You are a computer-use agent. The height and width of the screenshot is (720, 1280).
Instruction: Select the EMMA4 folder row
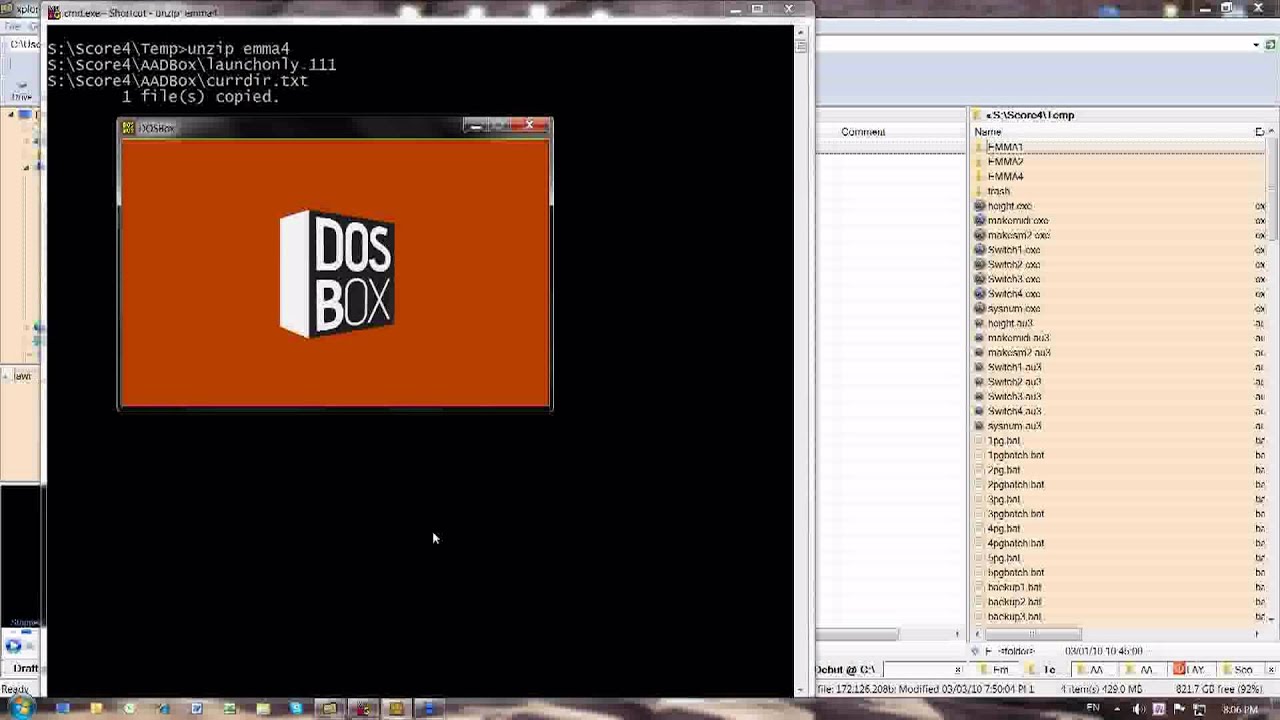click(x=1005, y=177)
